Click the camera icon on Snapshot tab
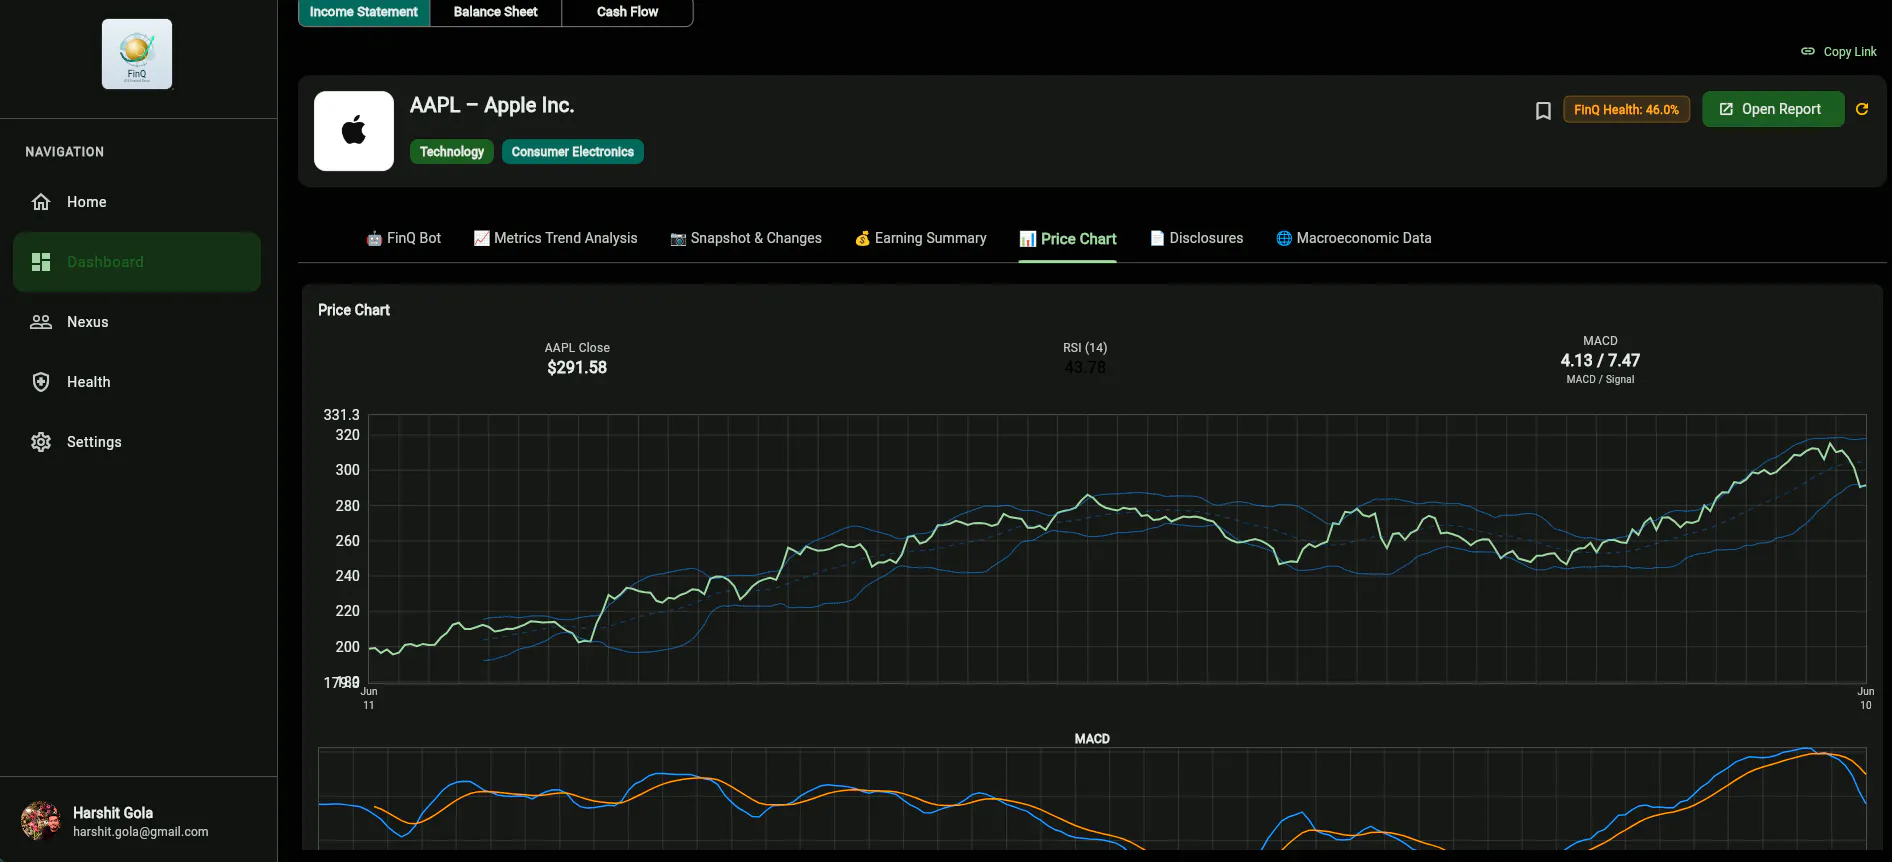Viewport: 1892px width, 862px height. [x=678, y=238]
